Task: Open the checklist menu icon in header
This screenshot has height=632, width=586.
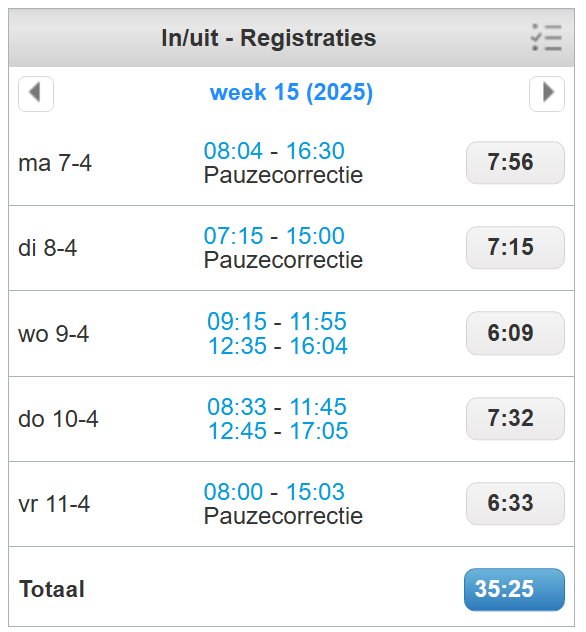Action: pos(547,37)
